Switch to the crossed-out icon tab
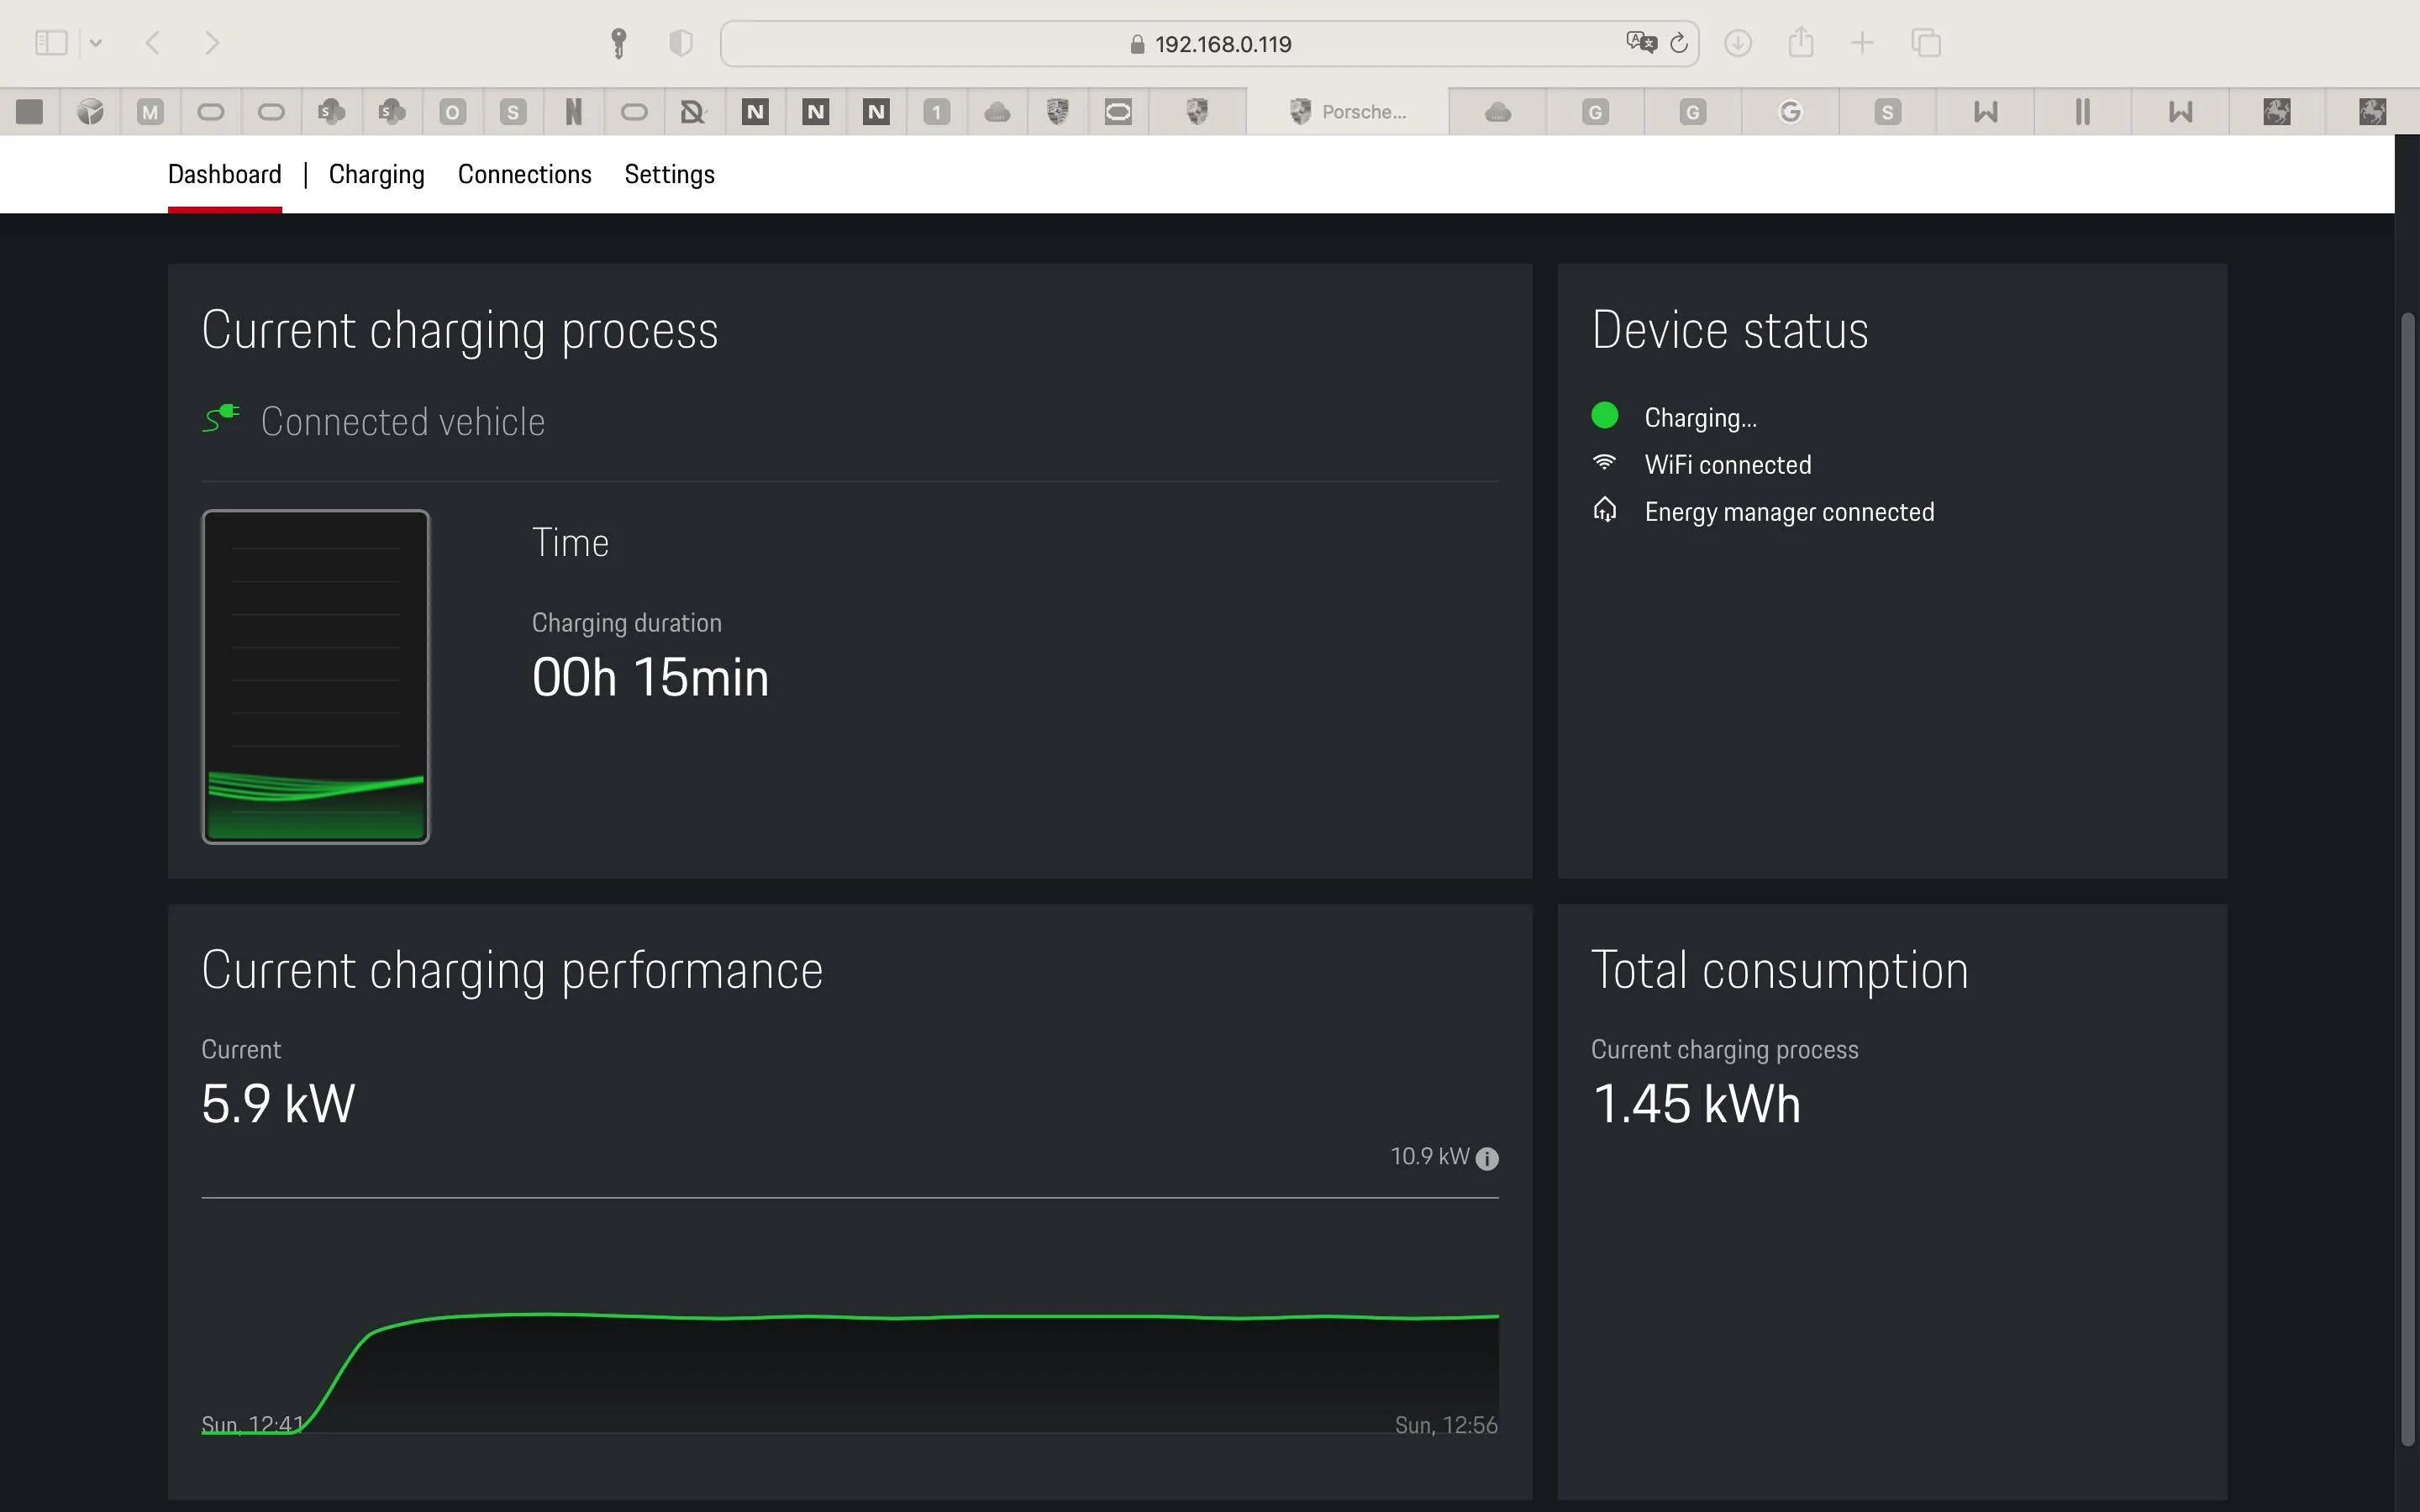Viewport: 2420px width, 1512px height. [x=694, y=112]
